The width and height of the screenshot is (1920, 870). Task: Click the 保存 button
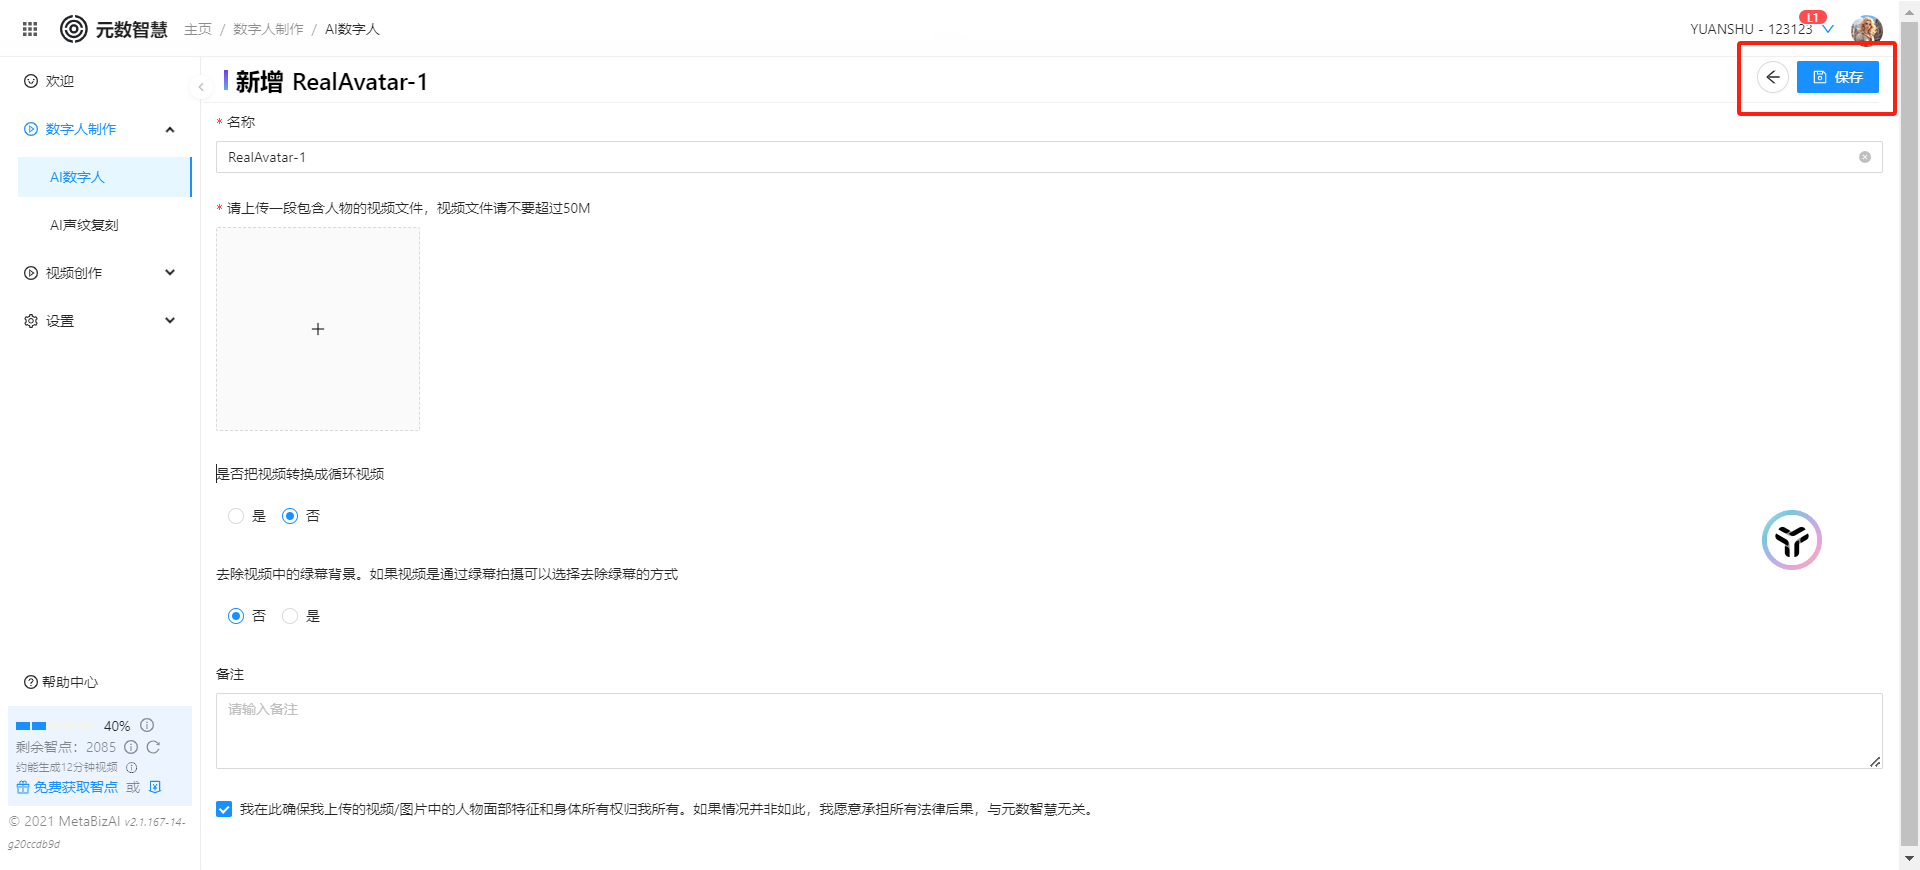(1837, 77)
